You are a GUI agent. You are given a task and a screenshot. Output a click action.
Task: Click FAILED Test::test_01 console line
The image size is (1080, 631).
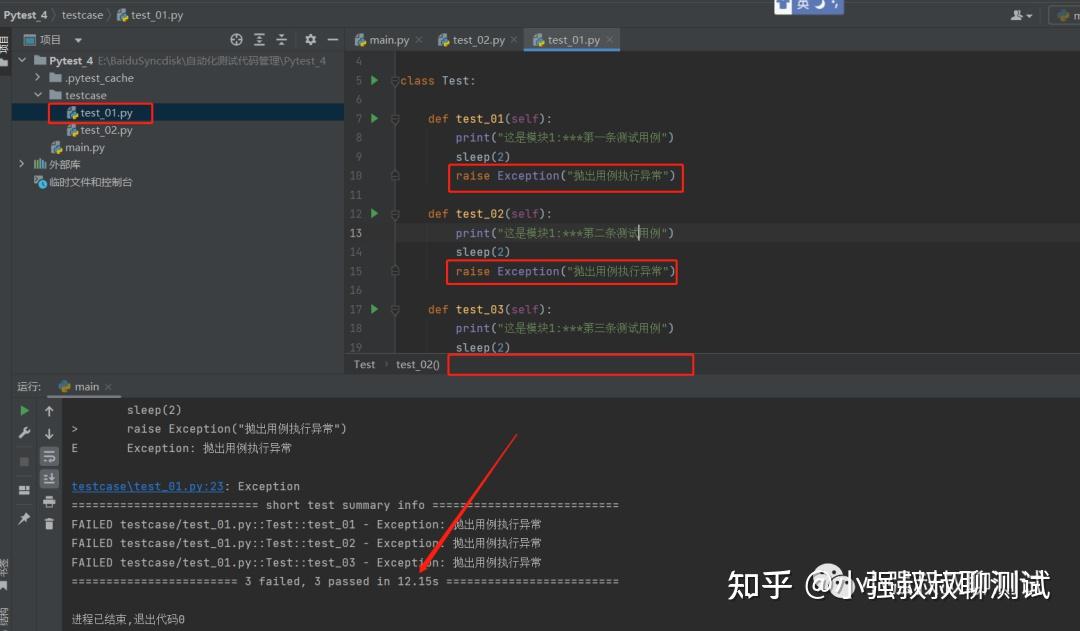(307, 524)
